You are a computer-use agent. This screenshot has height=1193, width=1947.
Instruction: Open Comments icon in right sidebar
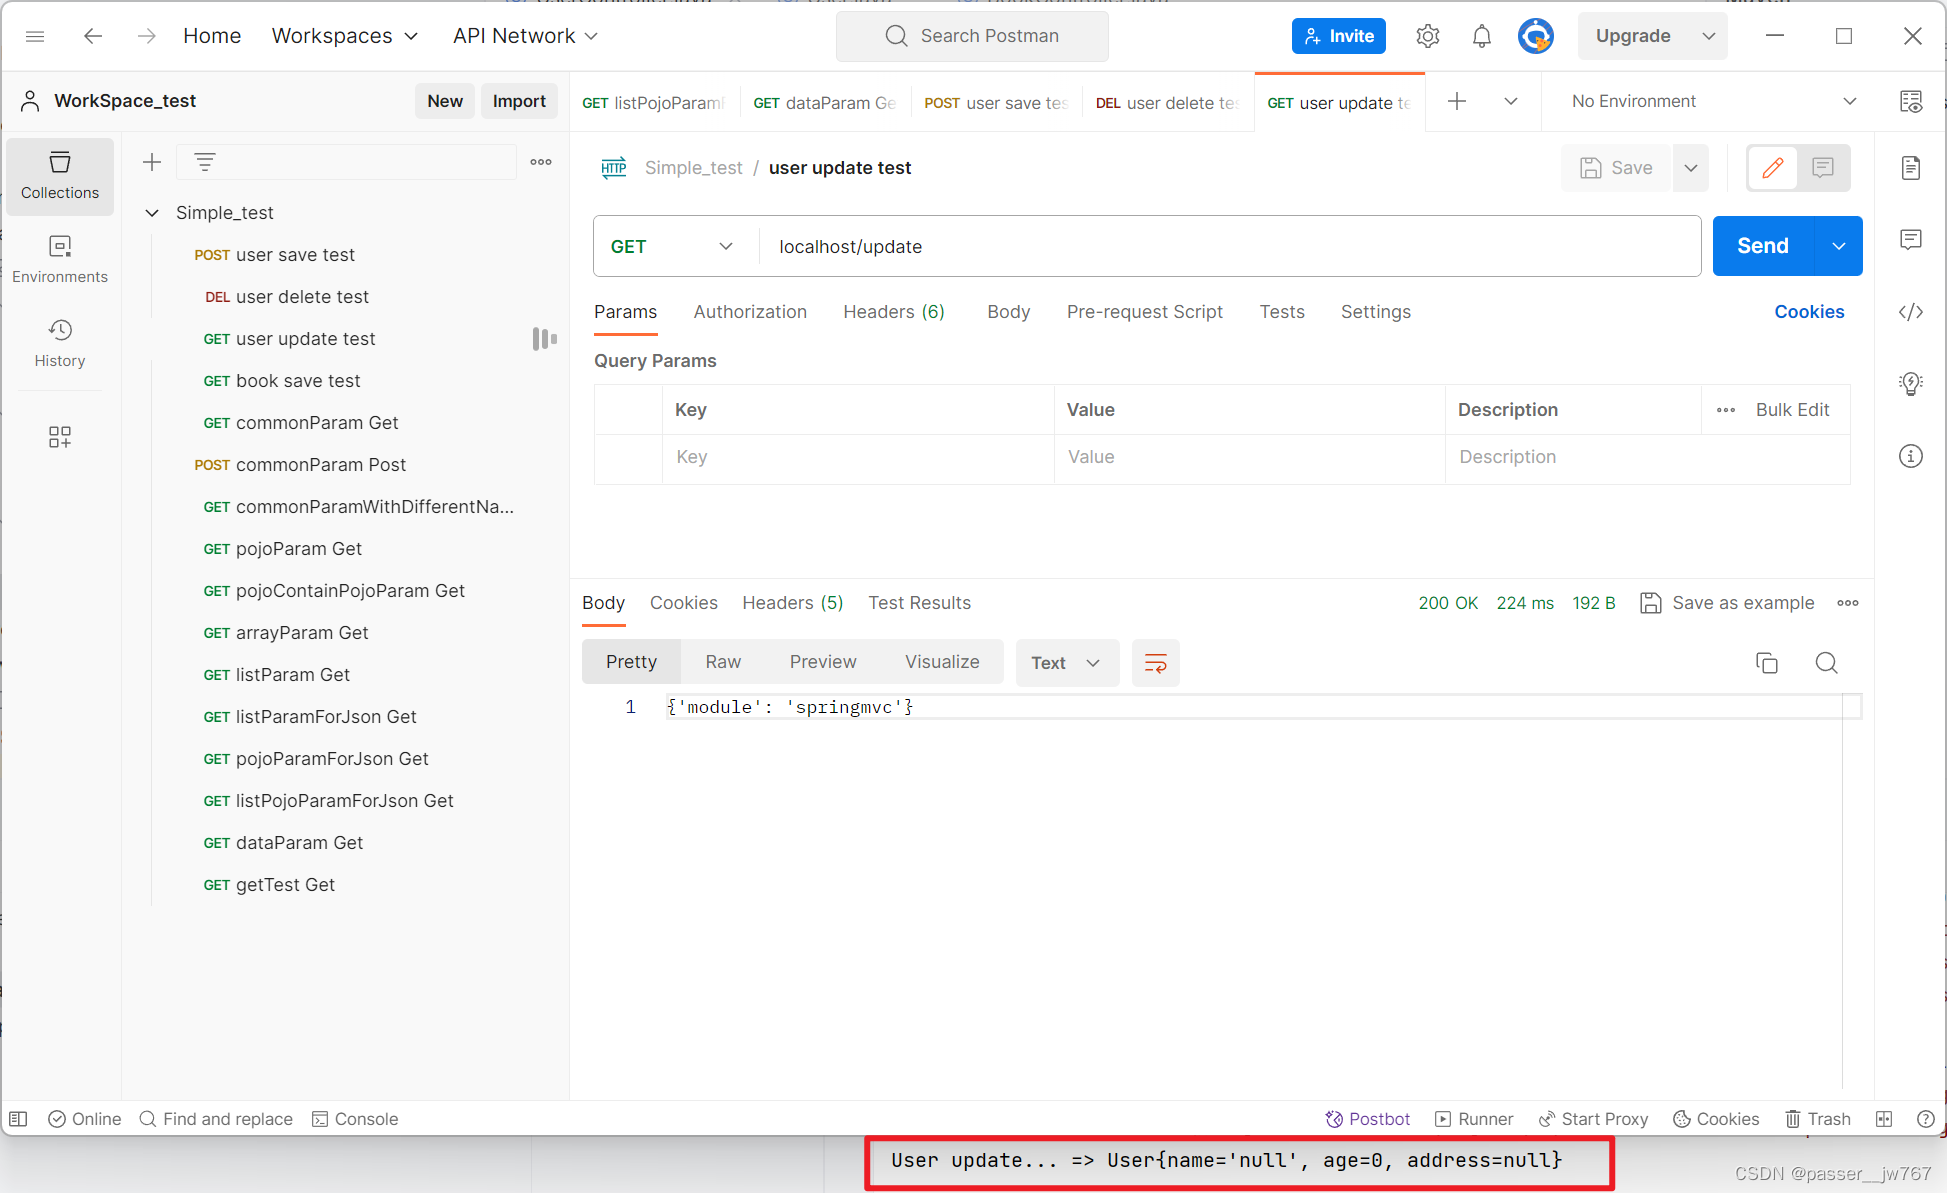click(1911, 239)
